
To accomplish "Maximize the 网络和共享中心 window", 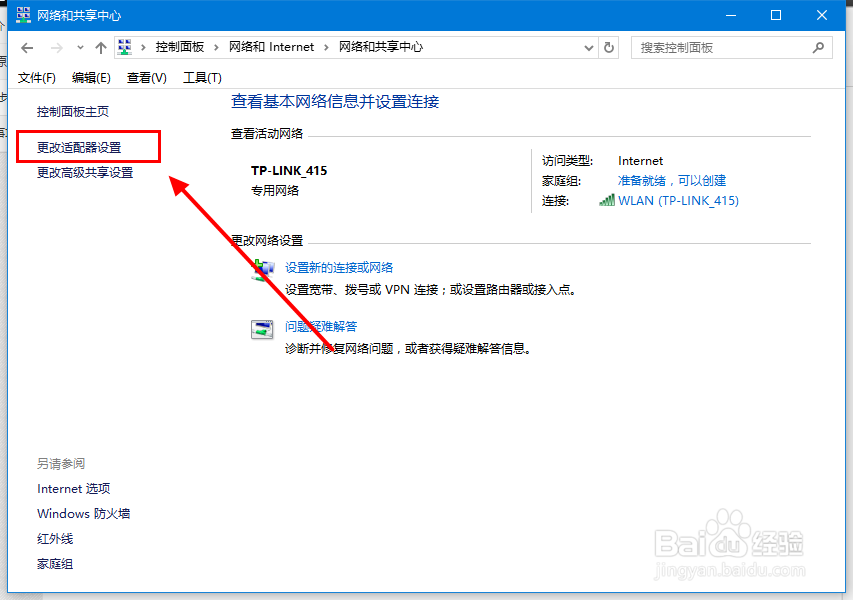I will (776, 15).
